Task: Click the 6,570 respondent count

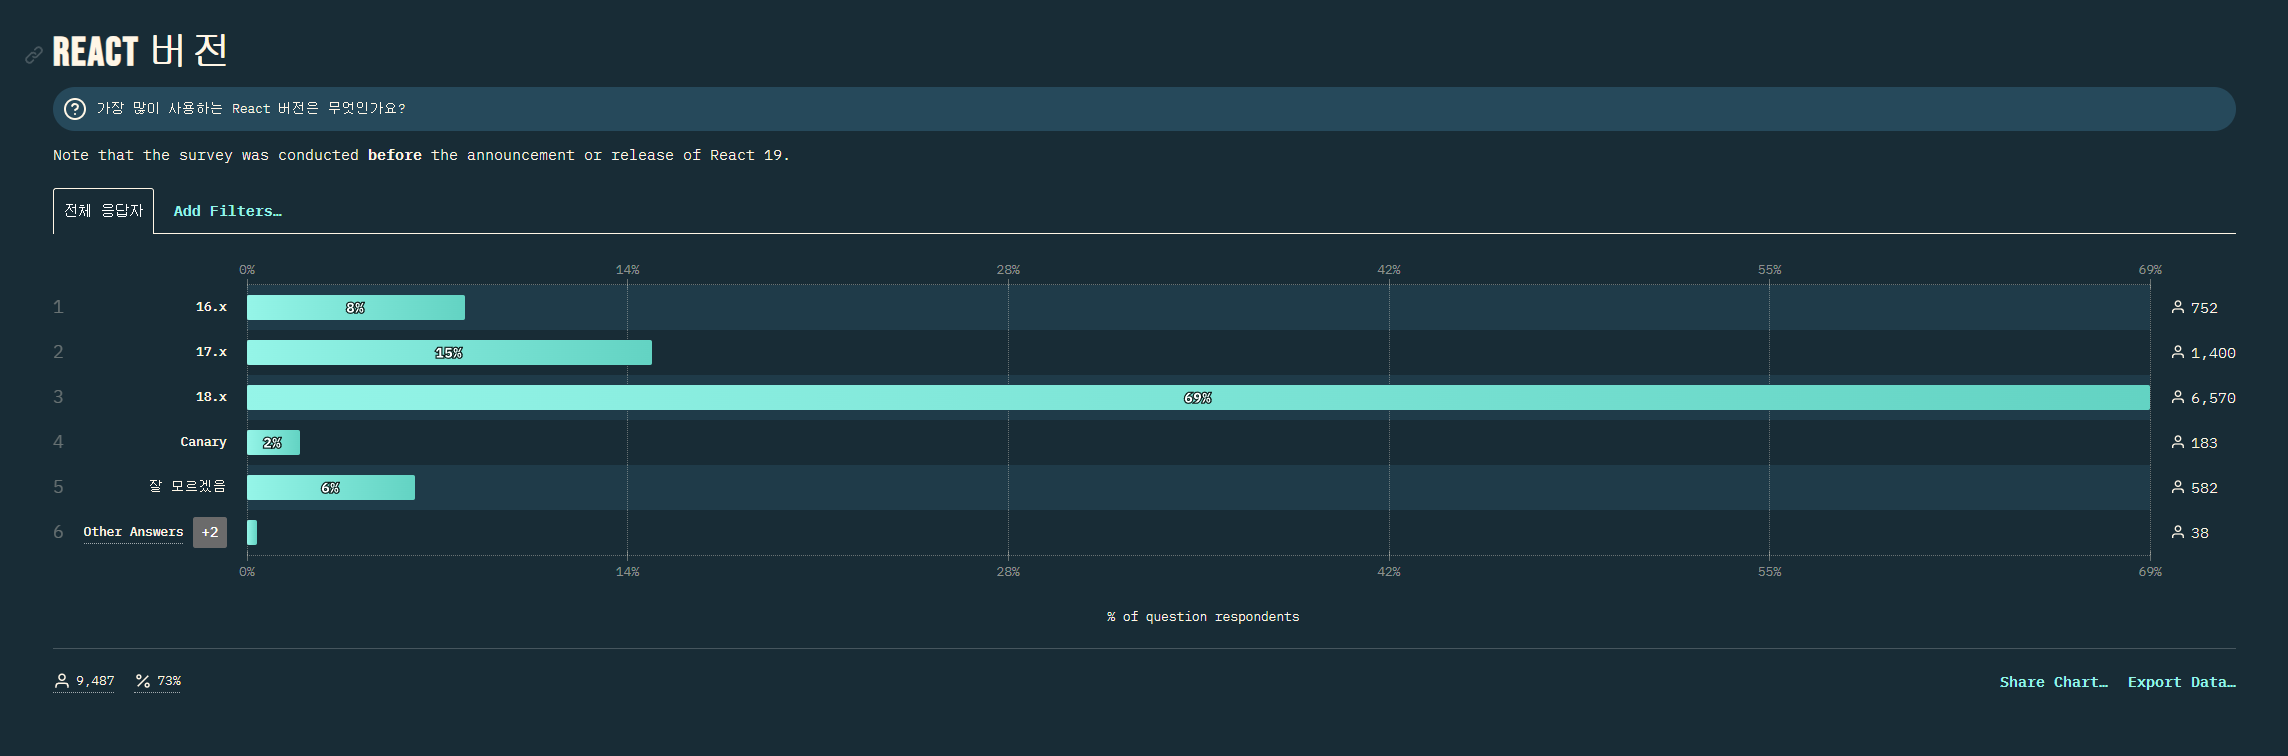Action: 2213,398
